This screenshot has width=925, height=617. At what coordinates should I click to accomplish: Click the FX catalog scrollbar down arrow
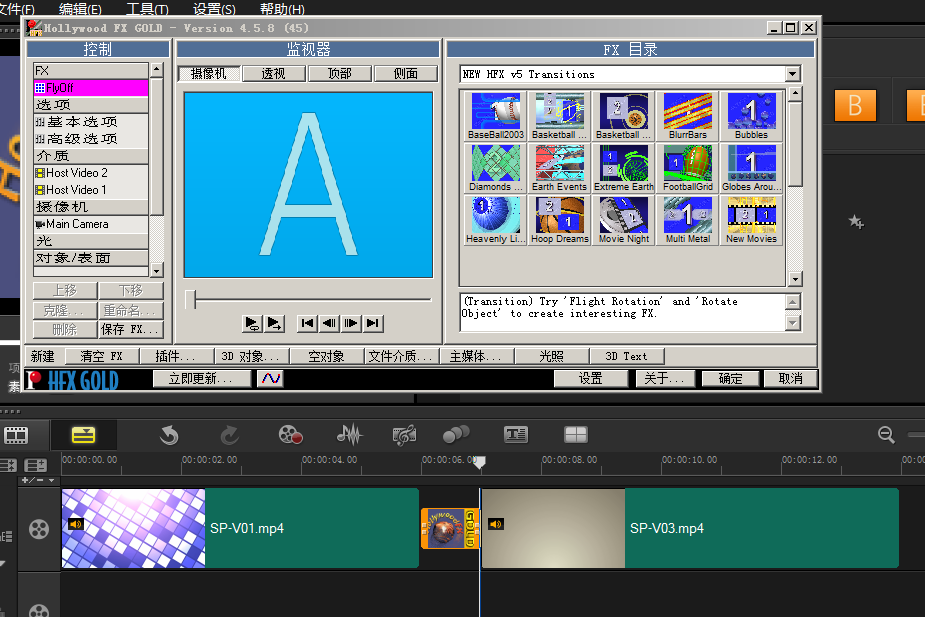[795, 279]
